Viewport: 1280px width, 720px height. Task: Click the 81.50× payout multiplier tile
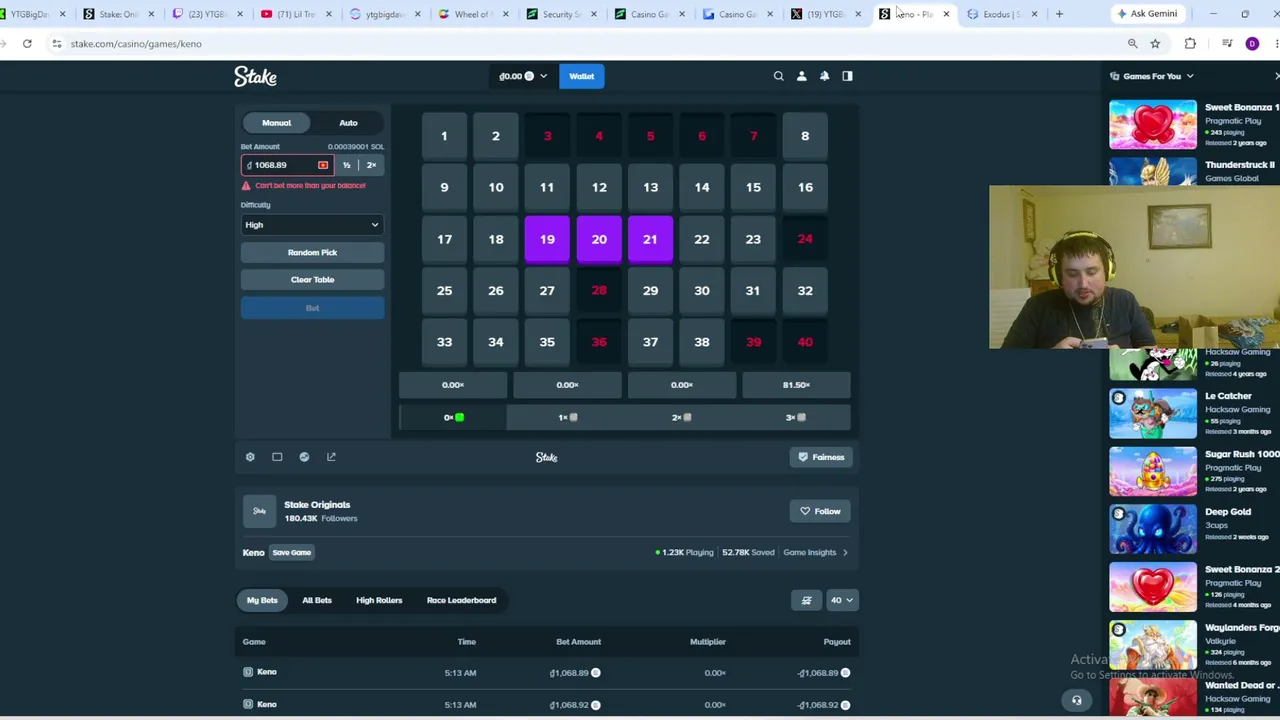(x=796, y=385)
